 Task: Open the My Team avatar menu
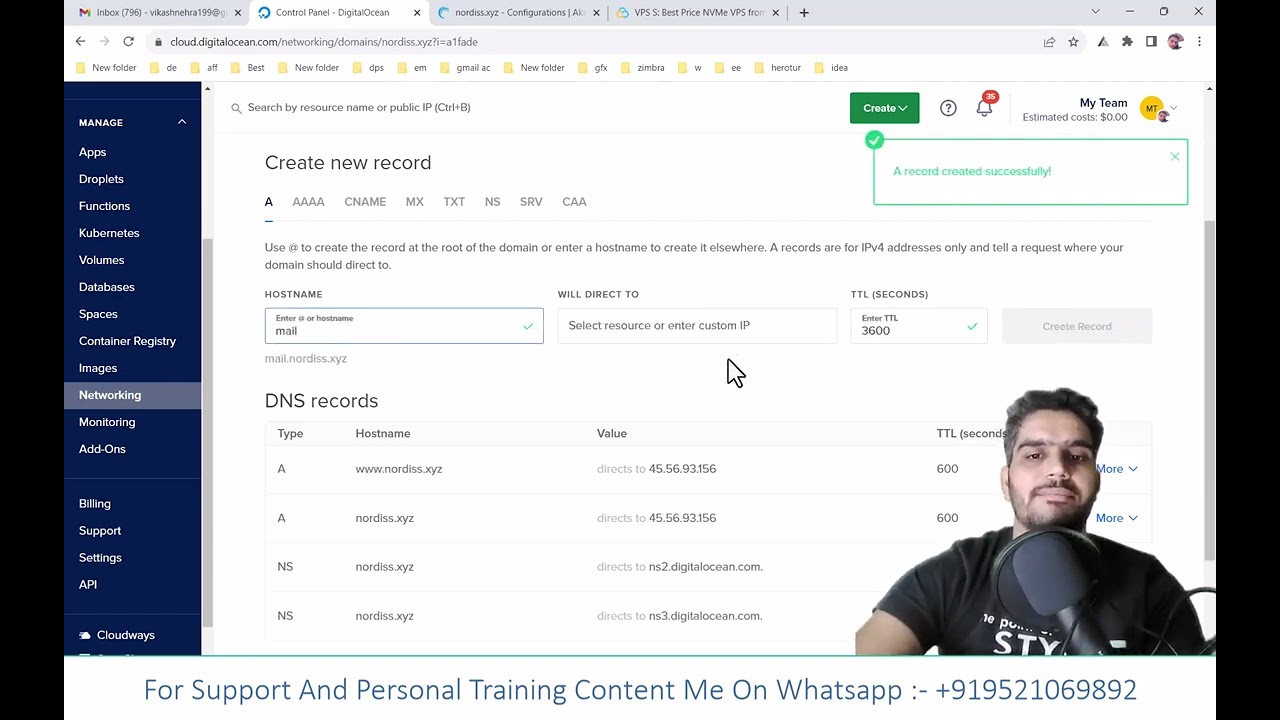pyautogui.click(x=1157, y=109)
